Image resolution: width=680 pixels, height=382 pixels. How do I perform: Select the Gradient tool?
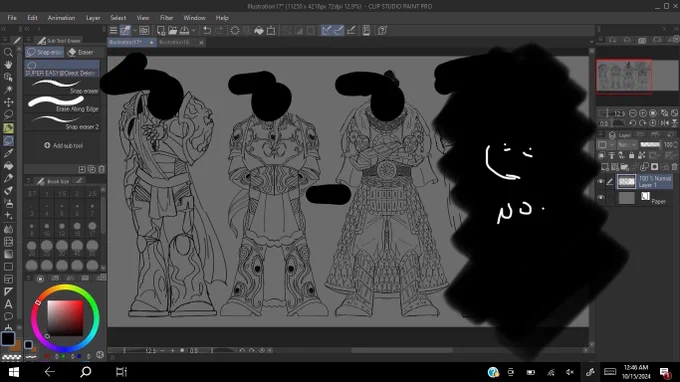click(x=8, y=254)
